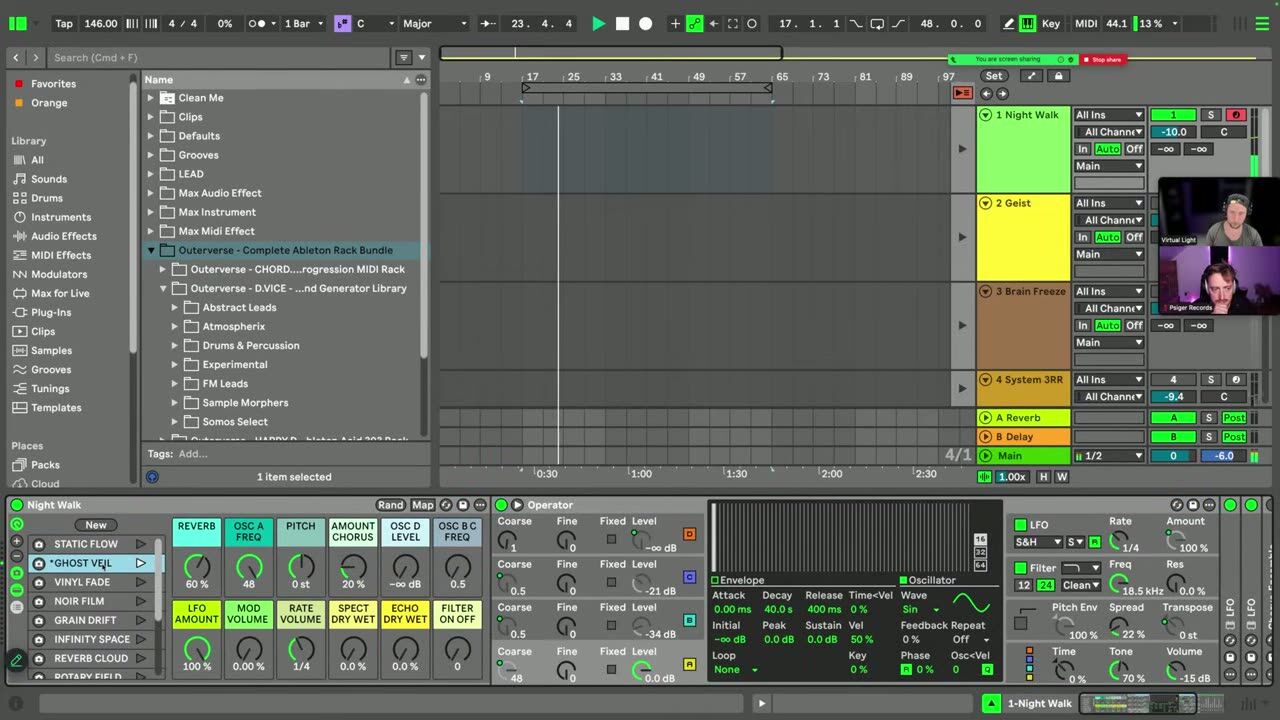Click the Map button in Night Walk
The height and width of the screenshot is (720, 1280).
(423, 505)
